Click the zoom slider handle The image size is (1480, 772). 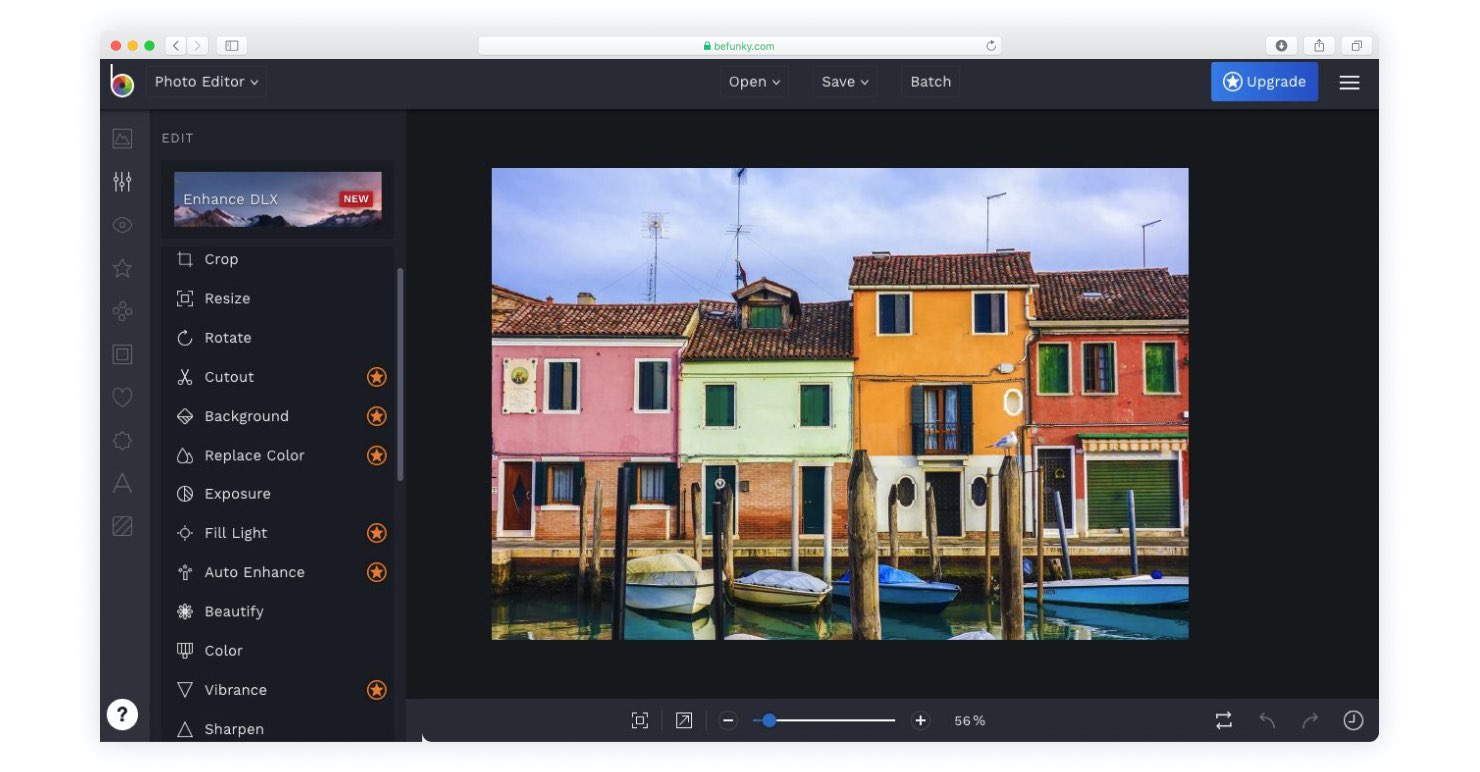(x=768, y=720)
